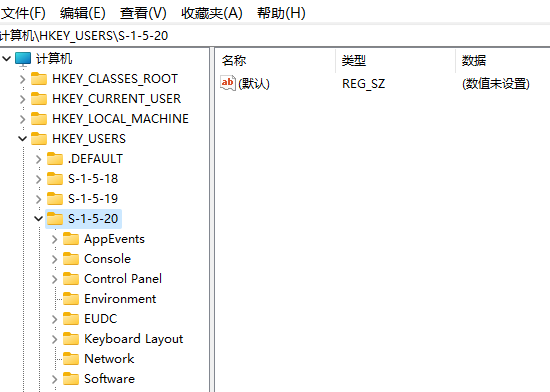Select HKEY_USERS label
This screenshot has width=550, height=392.
point(89,139)
